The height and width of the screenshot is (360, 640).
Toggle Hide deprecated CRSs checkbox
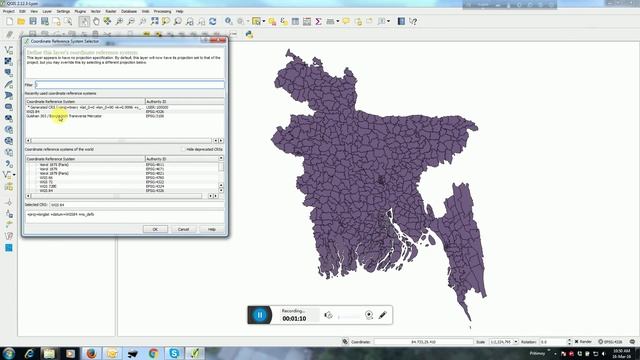[183, 149]
